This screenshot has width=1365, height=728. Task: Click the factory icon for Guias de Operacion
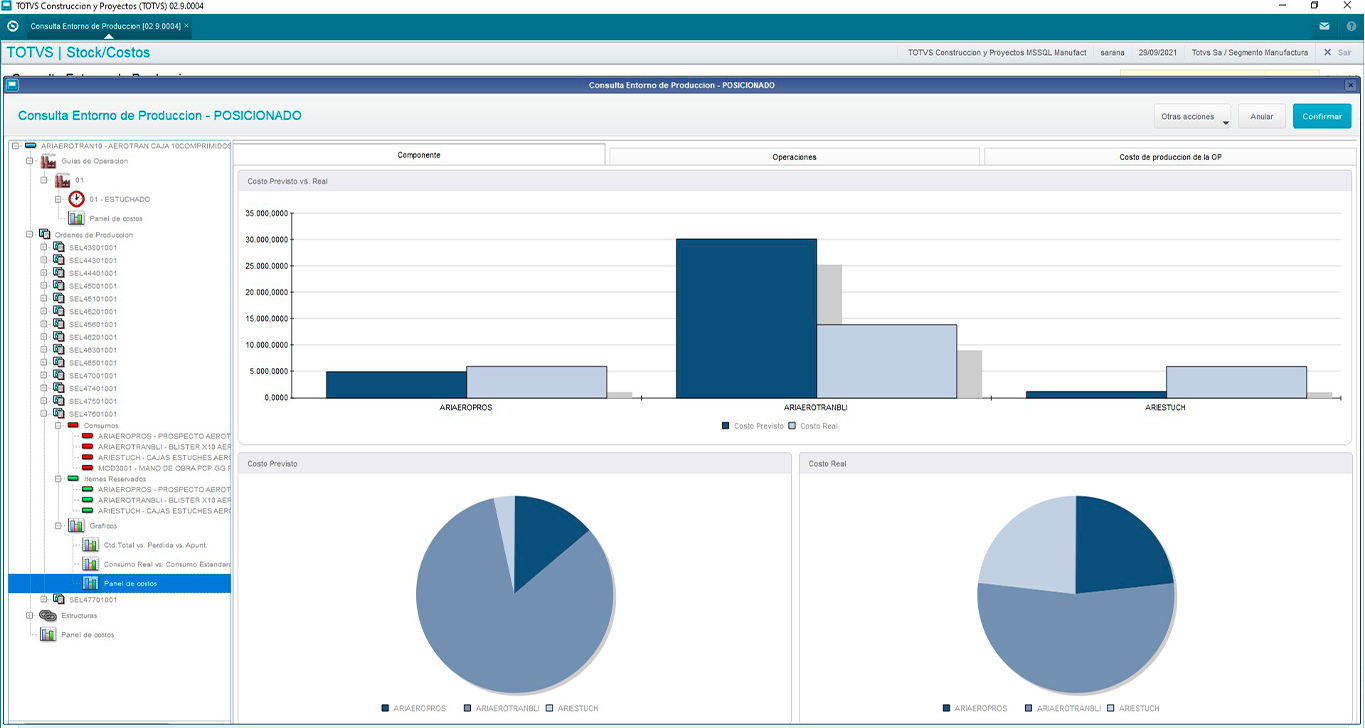coord(47,161)
